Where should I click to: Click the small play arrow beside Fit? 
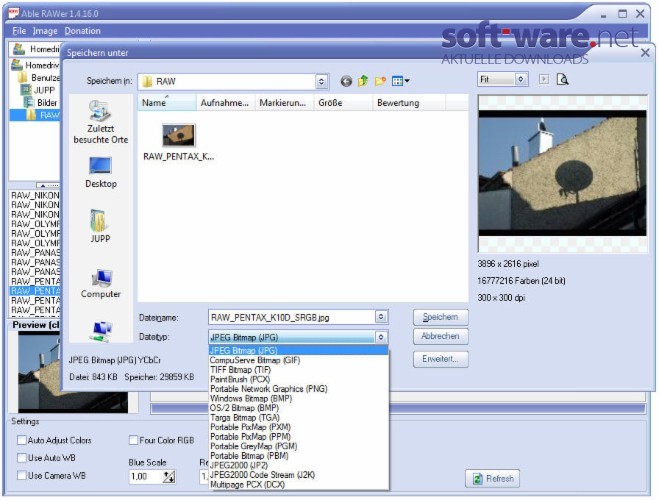543,79
